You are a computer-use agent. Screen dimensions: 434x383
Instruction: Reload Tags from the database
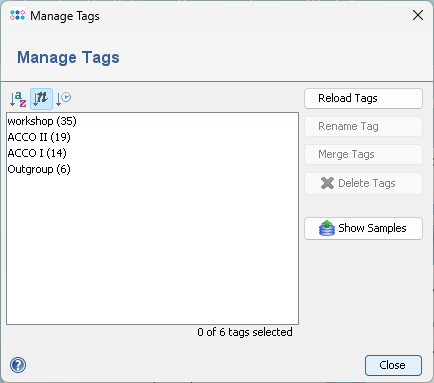(363, 98)
